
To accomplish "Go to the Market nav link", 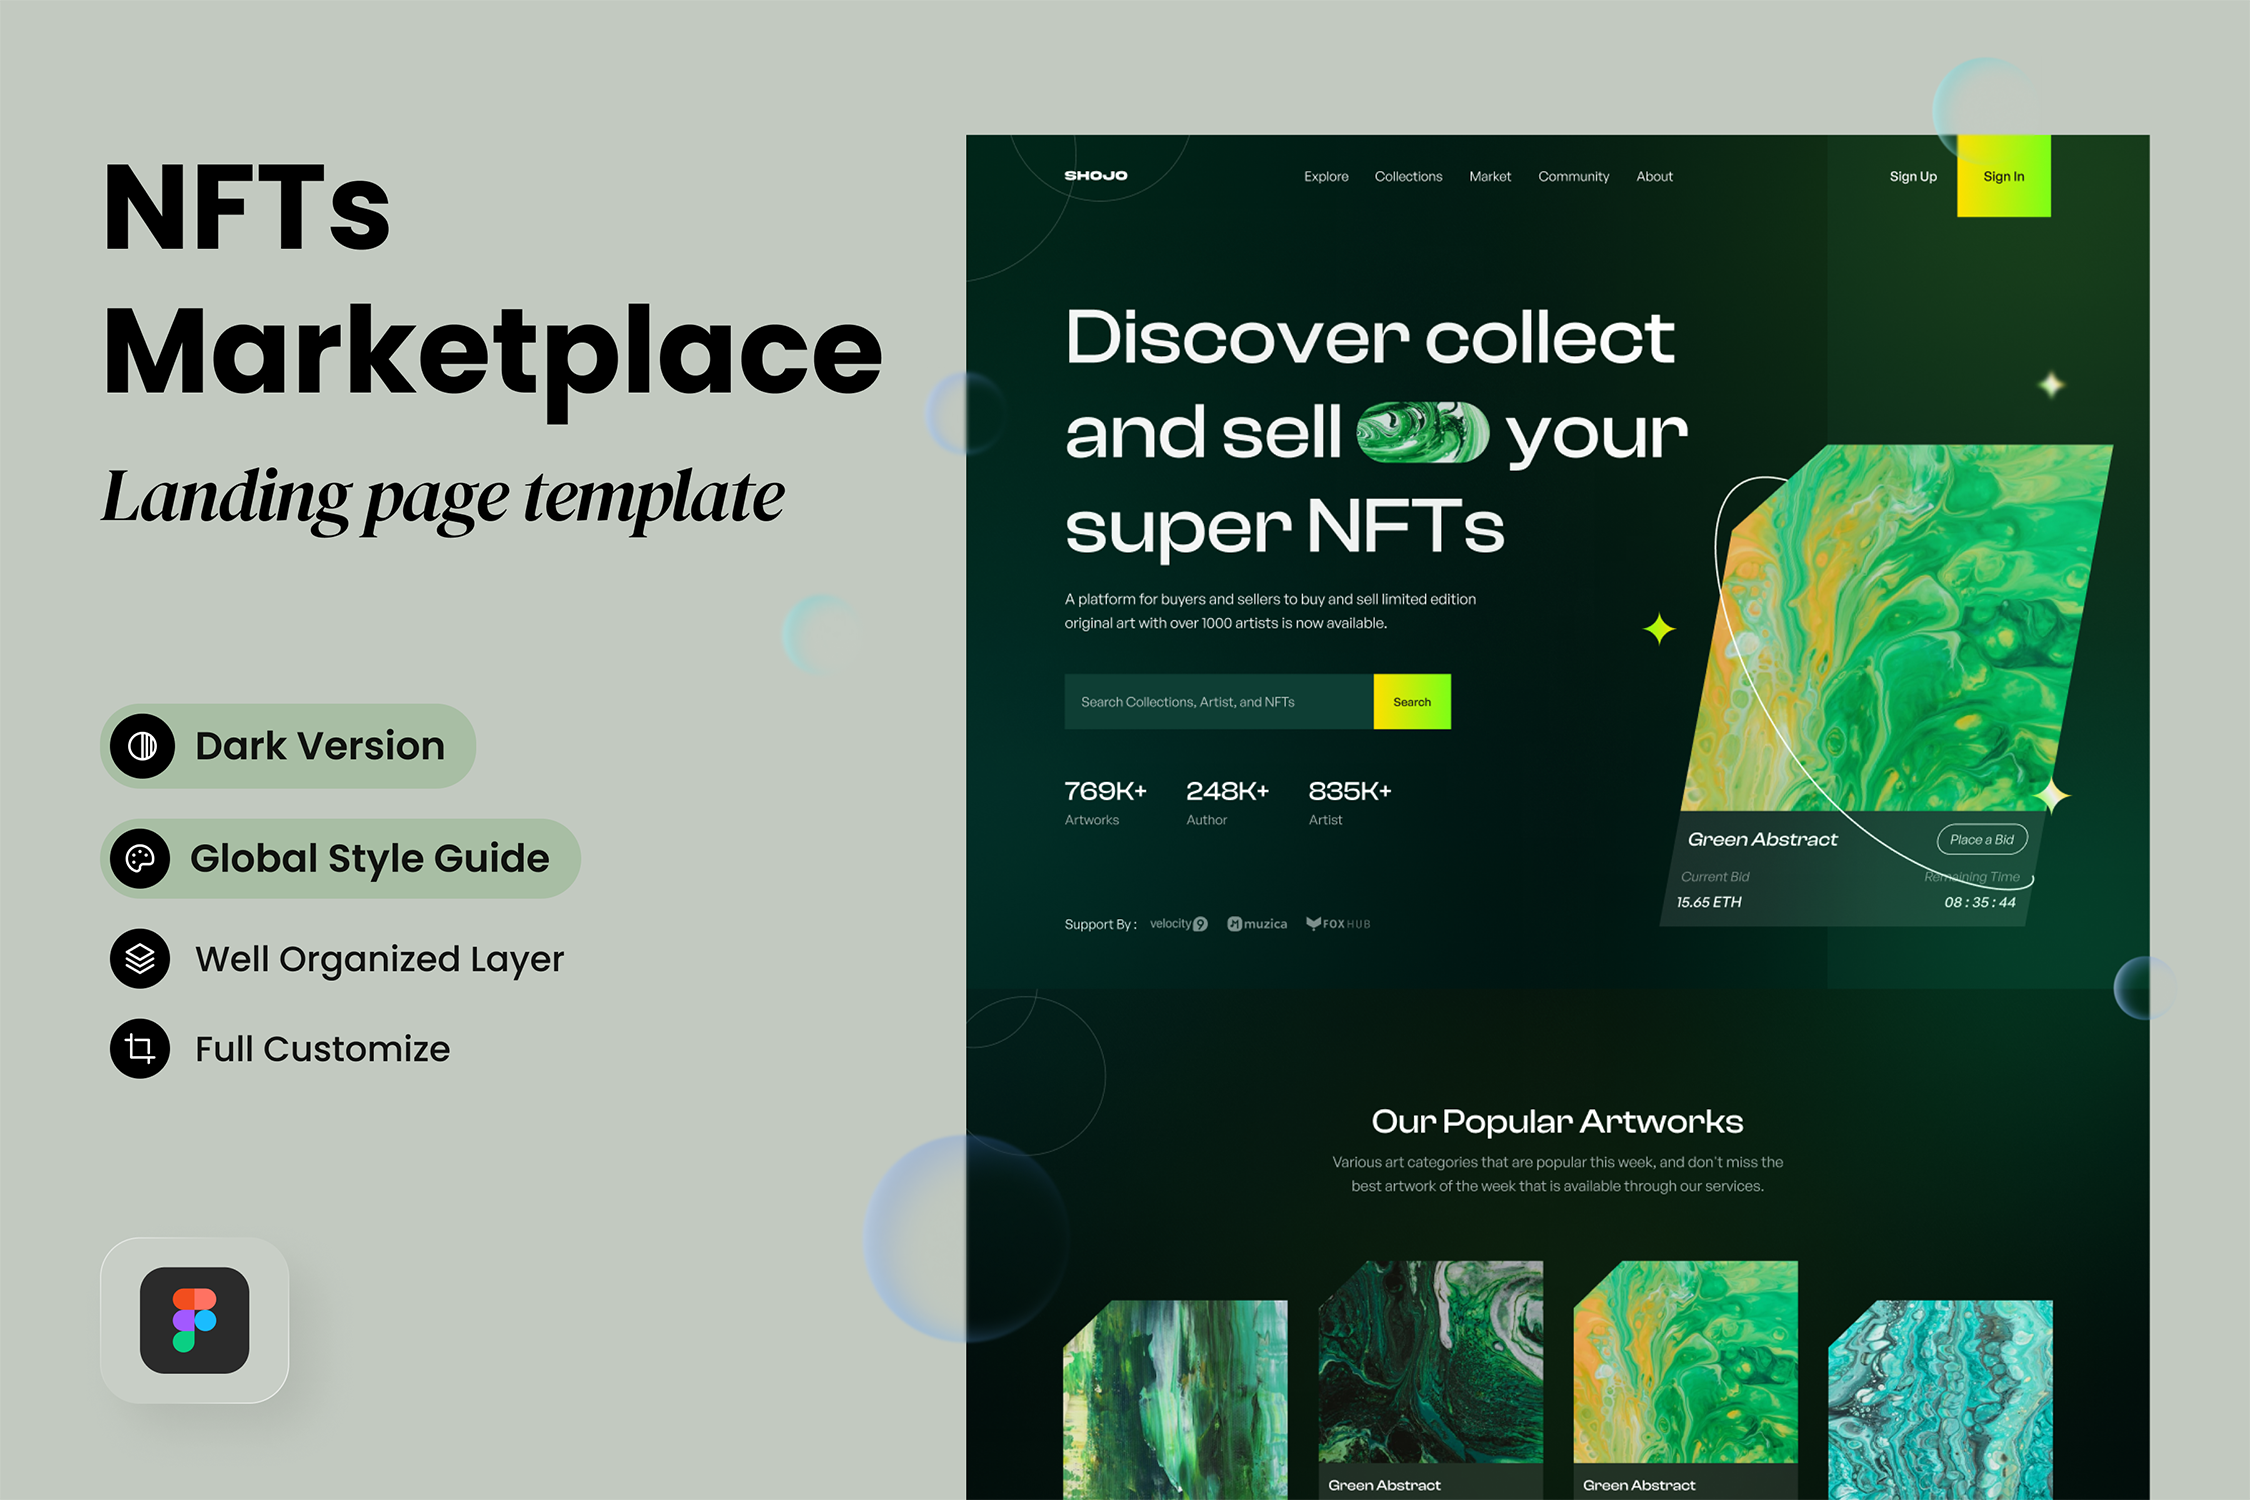I will pyautogui.click(x=1489, y=177).
